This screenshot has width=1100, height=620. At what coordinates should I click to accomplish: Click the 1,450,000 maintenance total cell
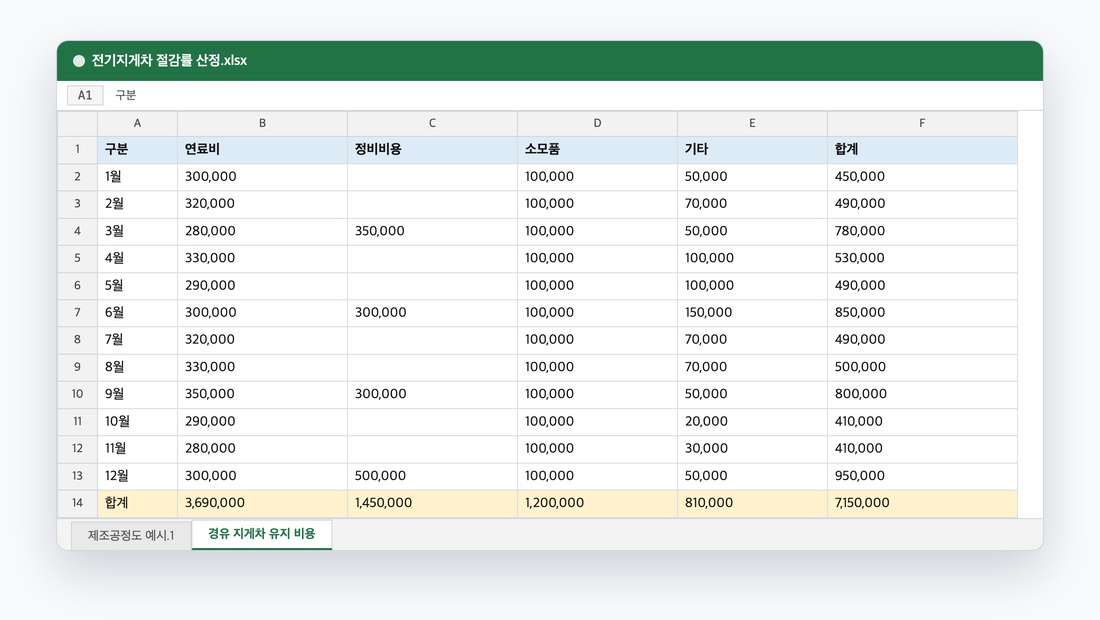(432, 503)
